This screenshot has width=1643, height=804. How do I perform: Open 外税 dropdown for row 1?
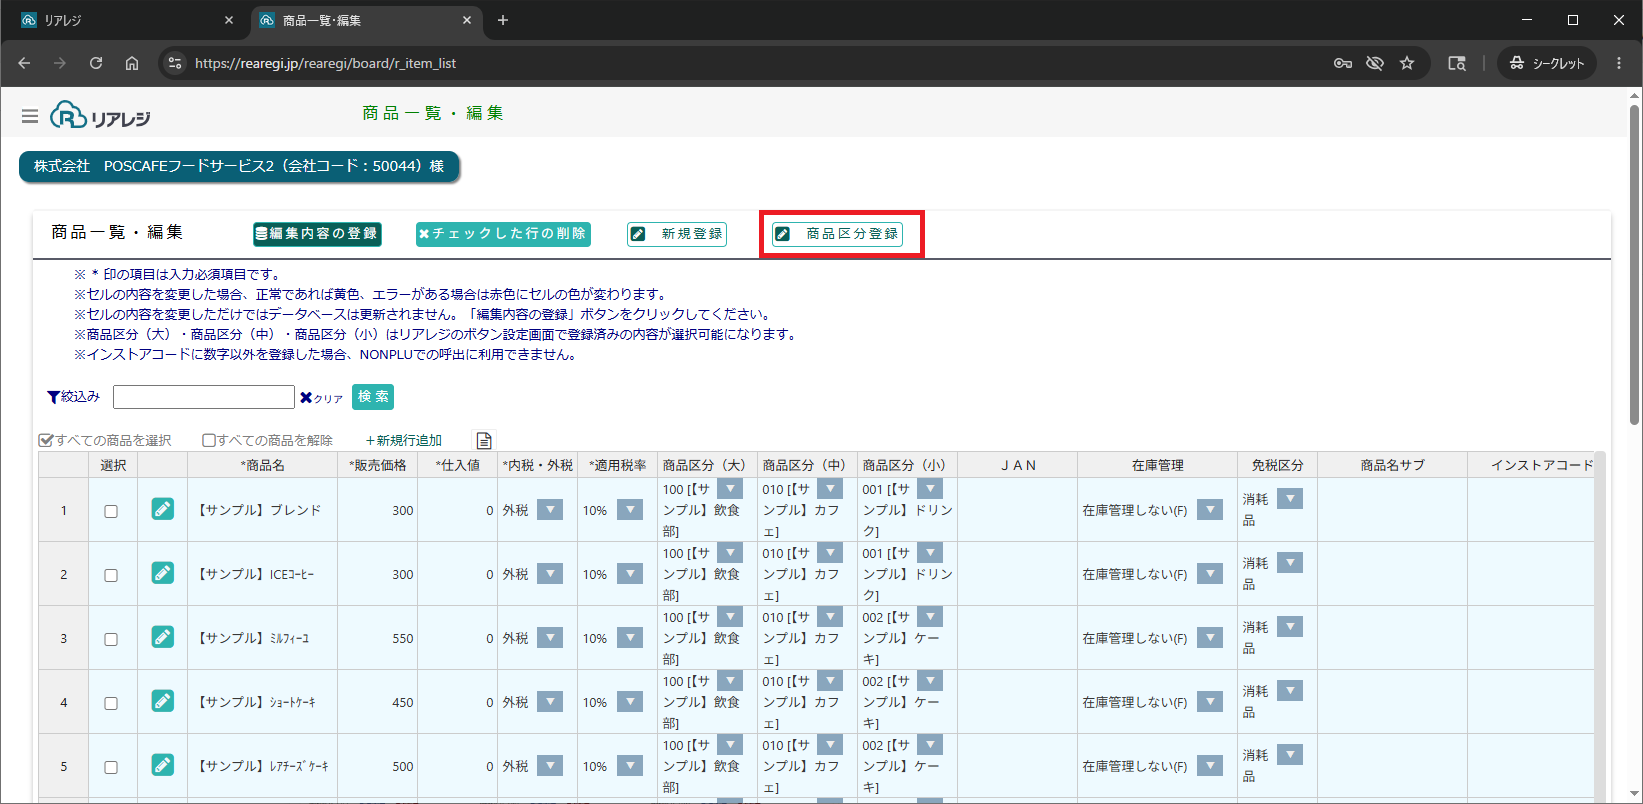[x=550, y=509]
